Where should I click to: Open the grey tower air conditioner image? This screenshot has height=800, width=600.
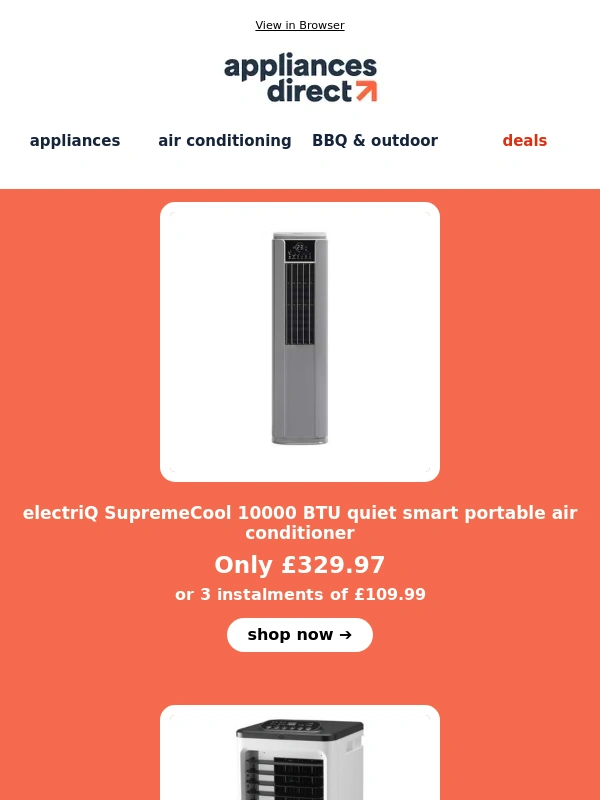(300, 342)
